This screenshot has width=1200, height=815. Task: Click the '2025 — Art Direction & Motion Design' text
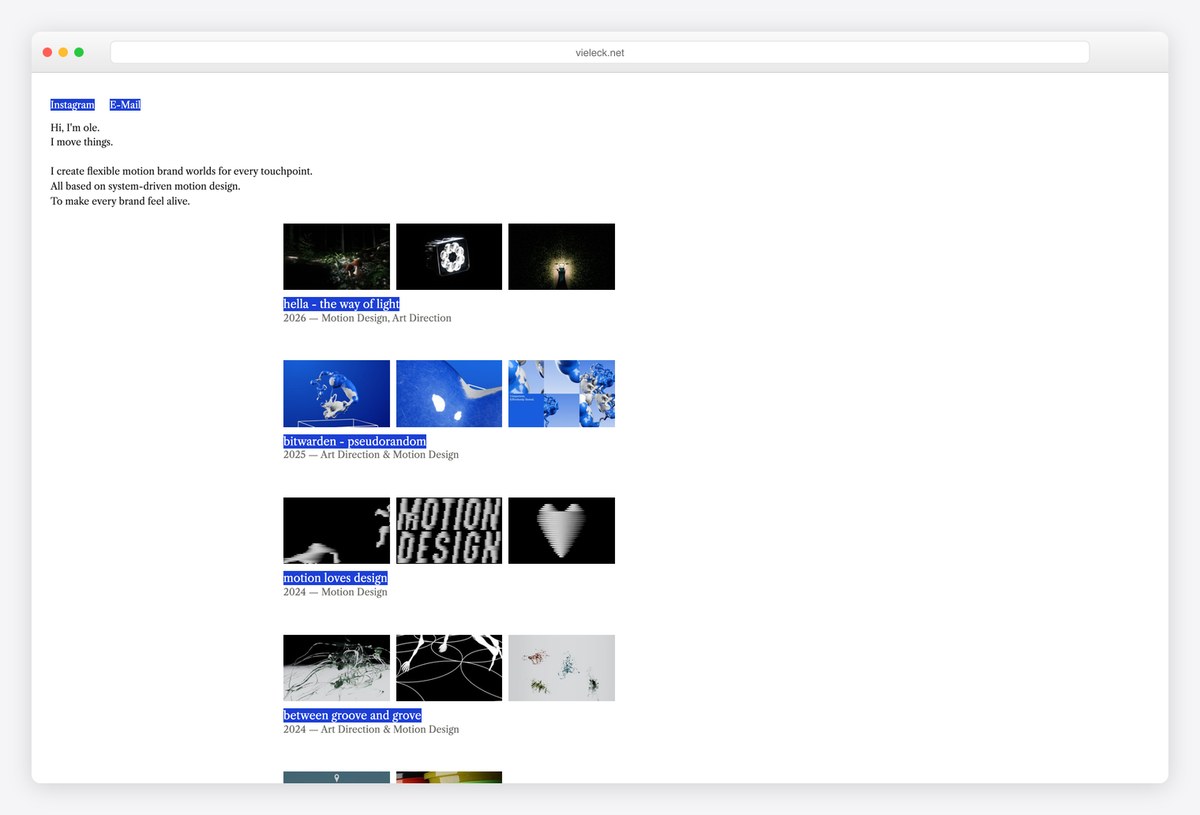[371, 455]
